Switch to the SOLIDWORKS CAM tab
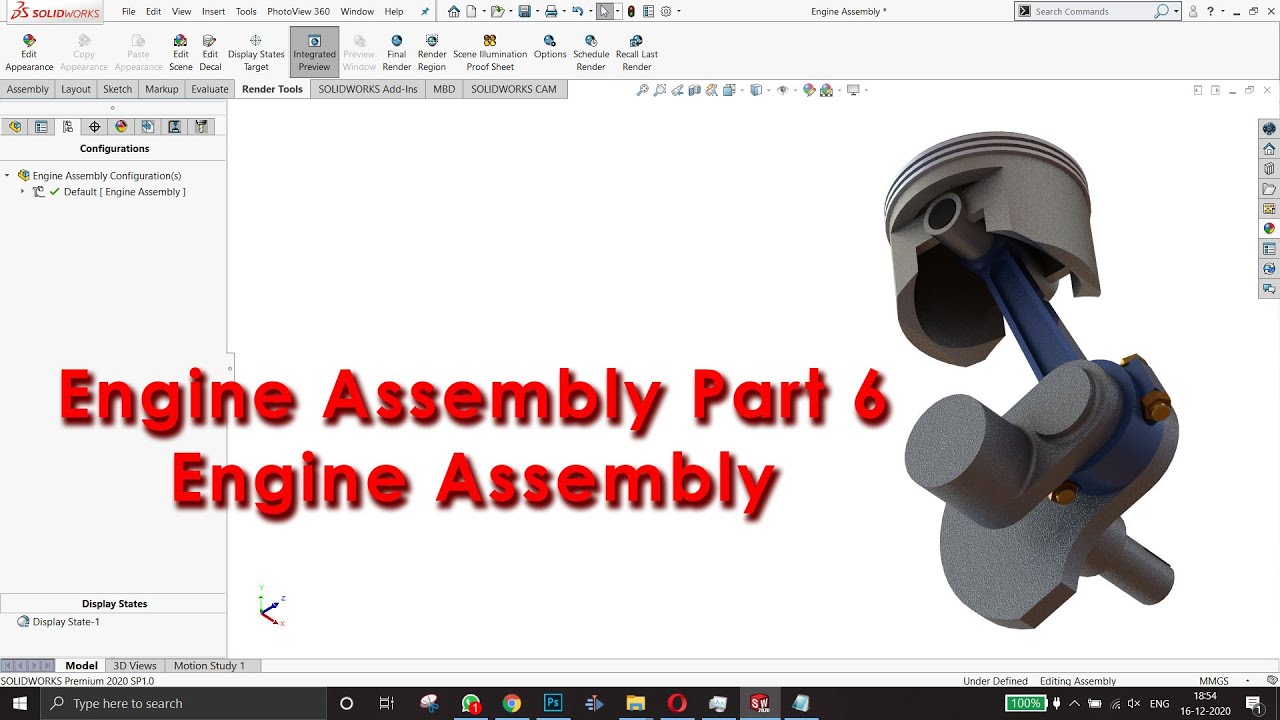The image size is (1280, 720). 513,89
